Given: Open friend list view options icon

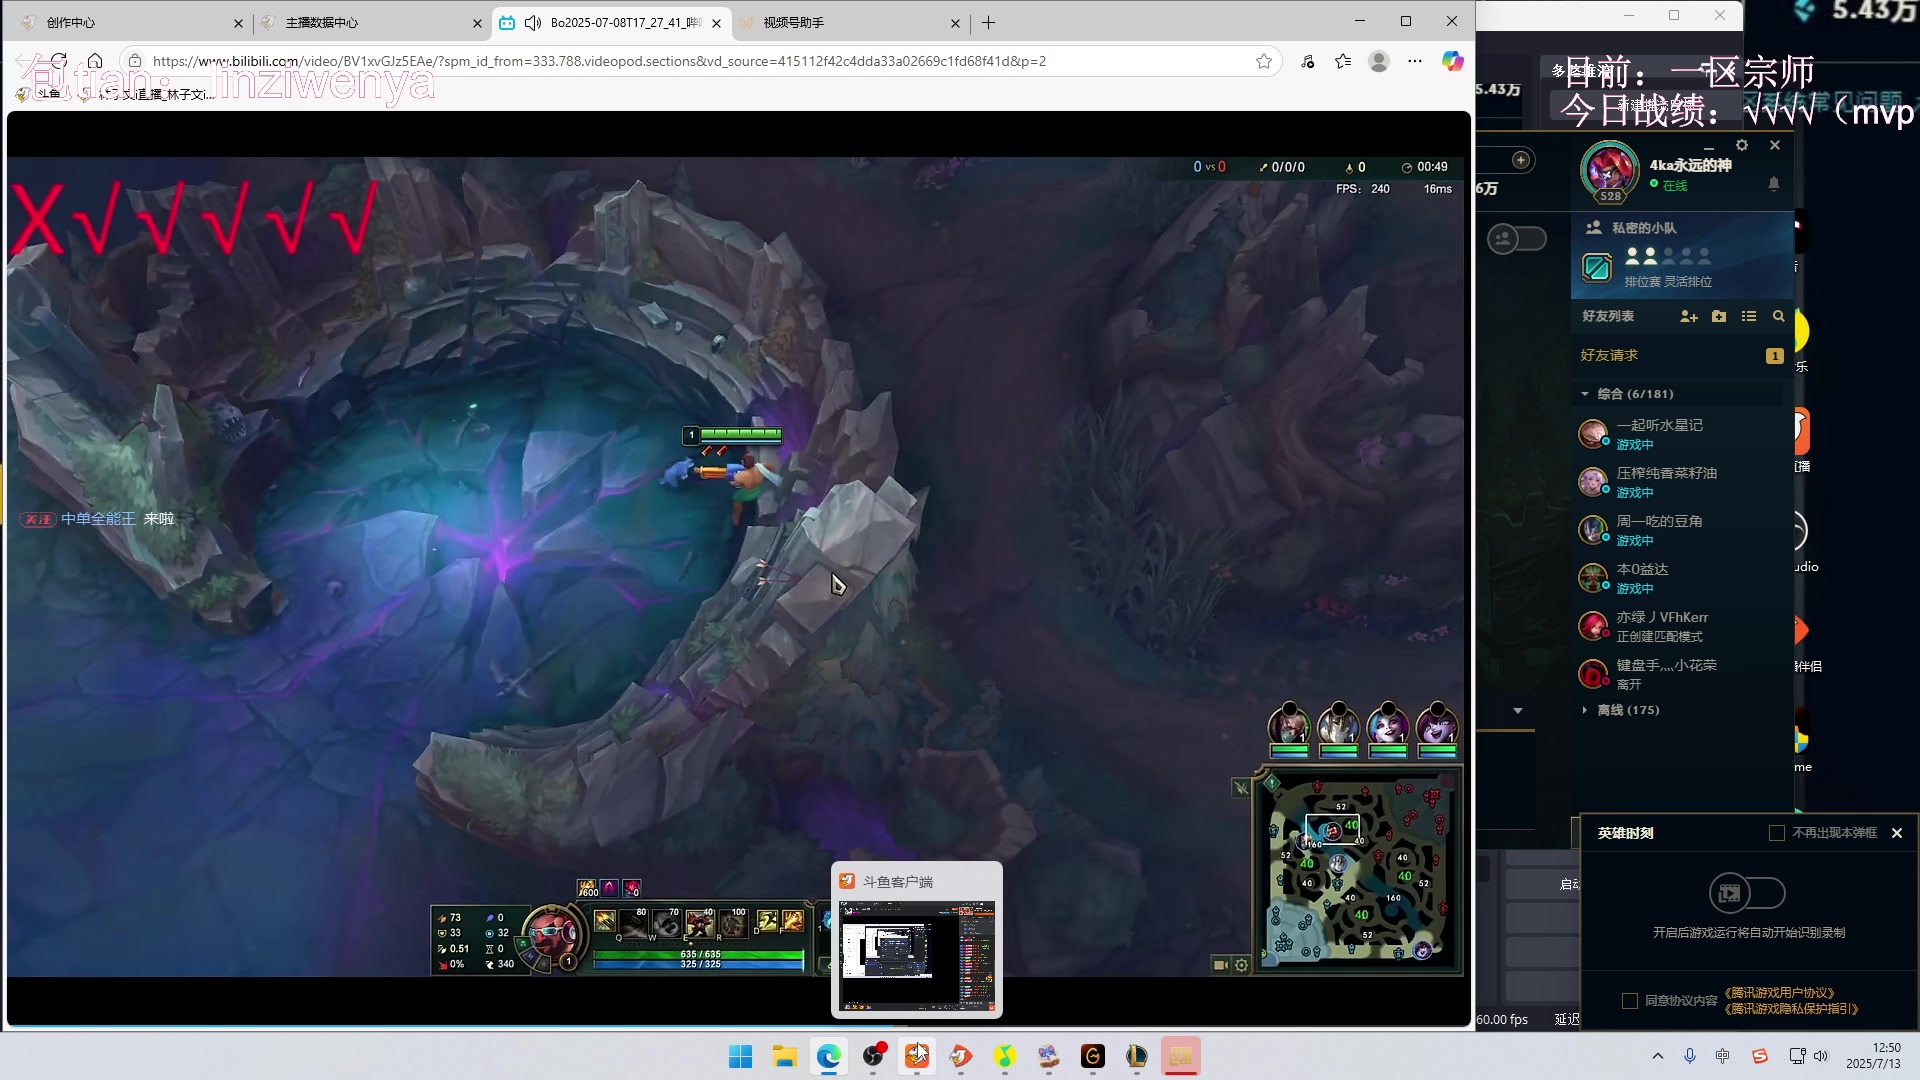Looking at the screenshot, I should point(1749,316).
